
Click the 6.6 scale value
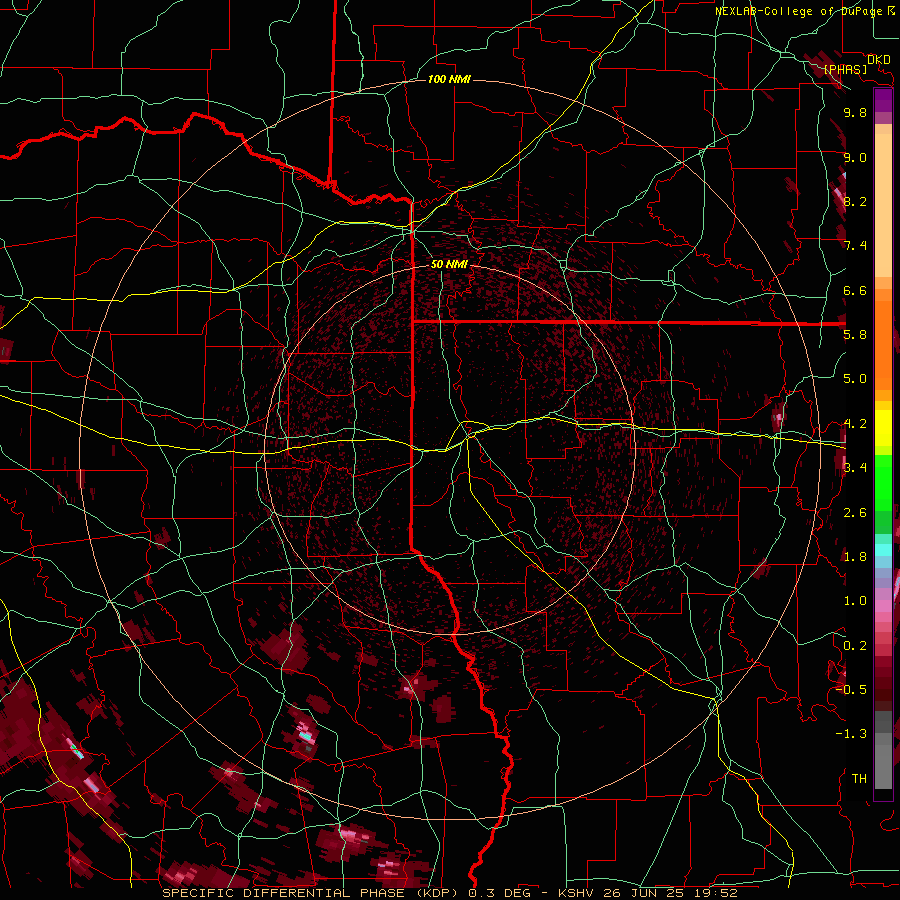click(855, 290)
